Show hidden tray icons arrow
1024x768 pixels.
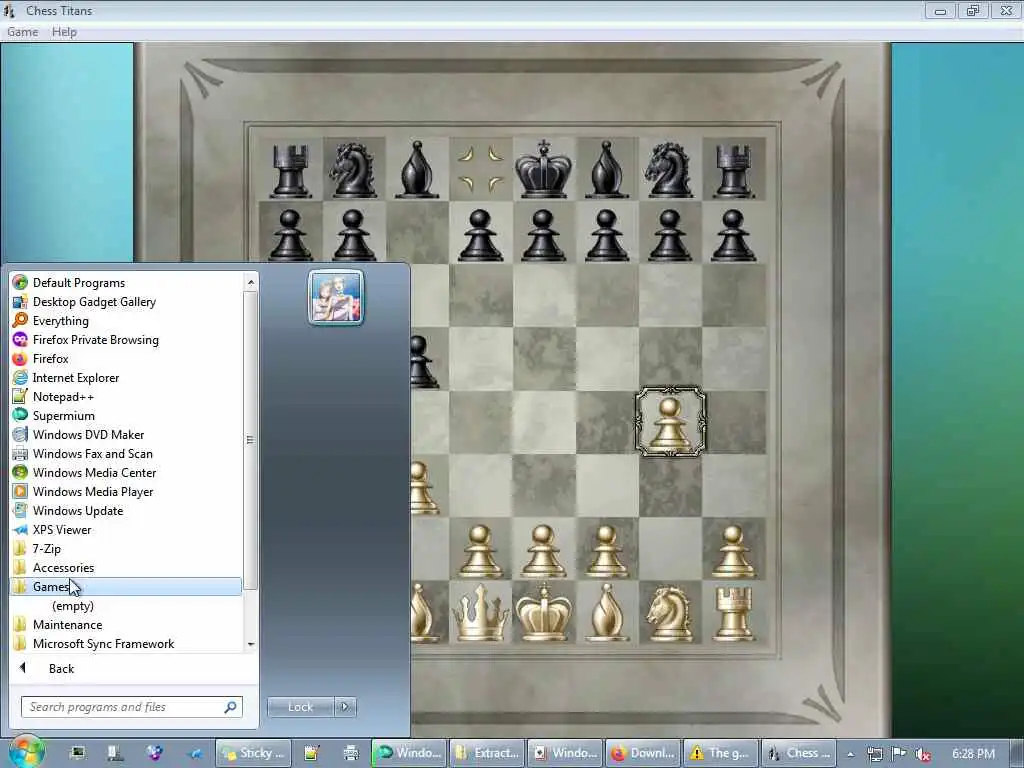(850, 754)
